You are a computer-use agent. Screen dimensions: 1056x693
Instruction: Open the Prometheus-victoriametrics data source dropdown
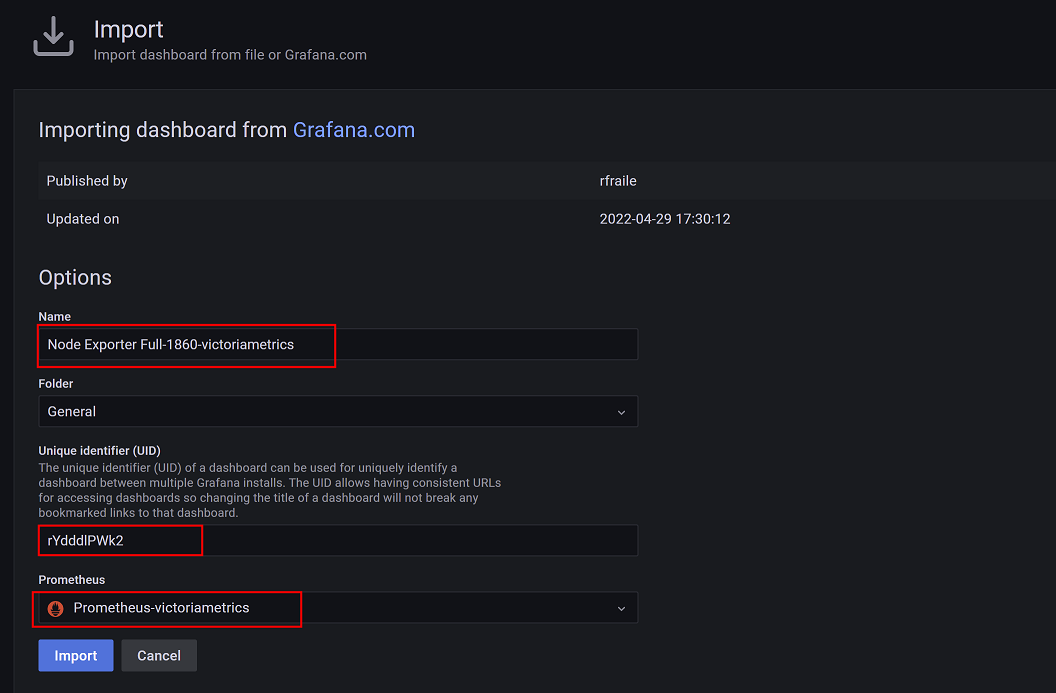click(x=338, y=608)
